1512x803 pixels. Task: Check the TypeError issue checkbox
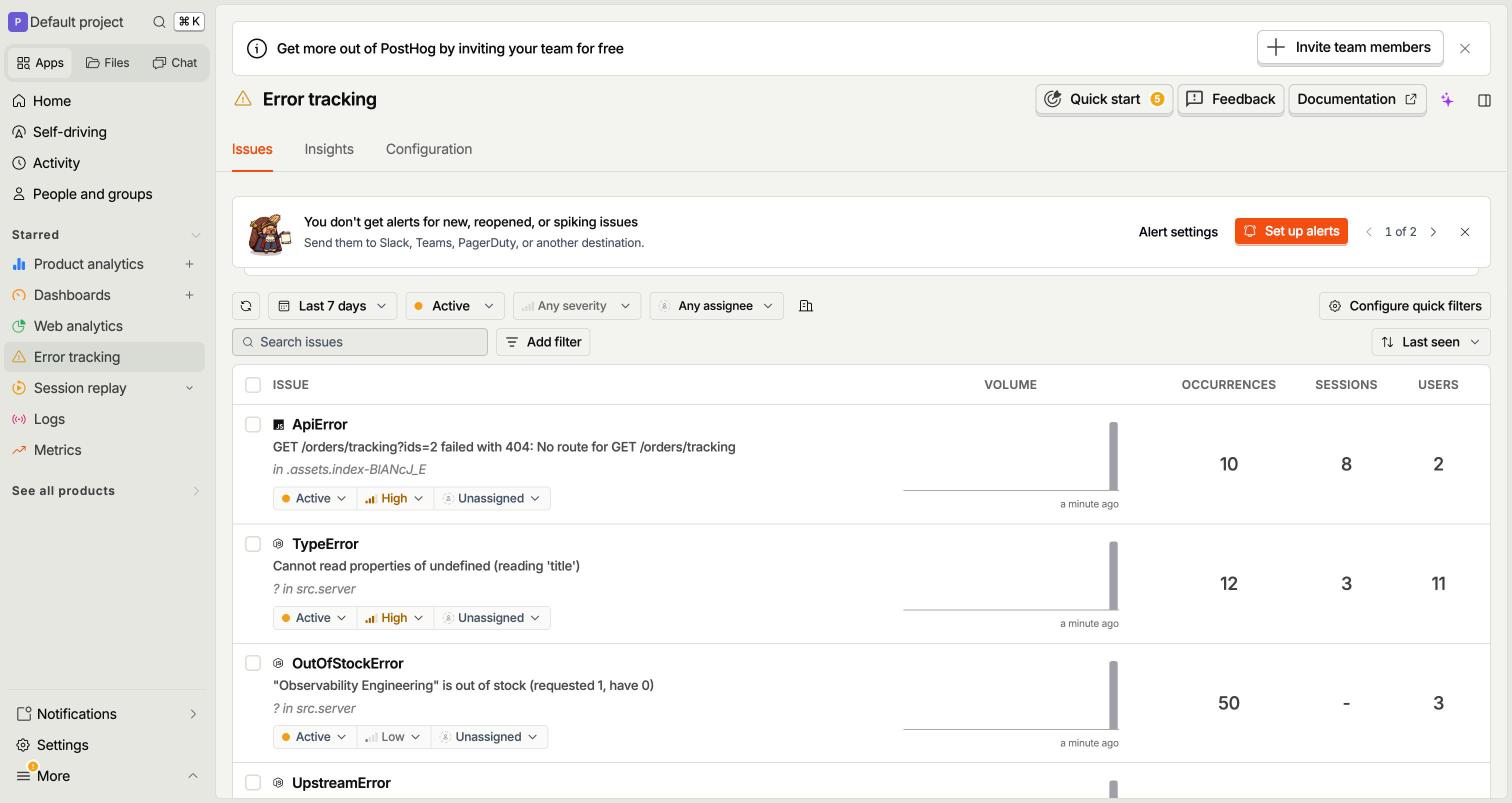(253, 544)
